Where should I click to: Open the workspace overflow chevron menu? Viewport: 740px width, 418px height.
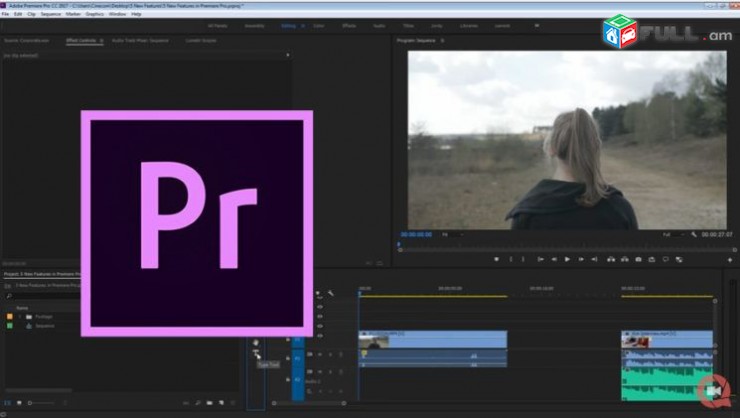pos(537,26)
